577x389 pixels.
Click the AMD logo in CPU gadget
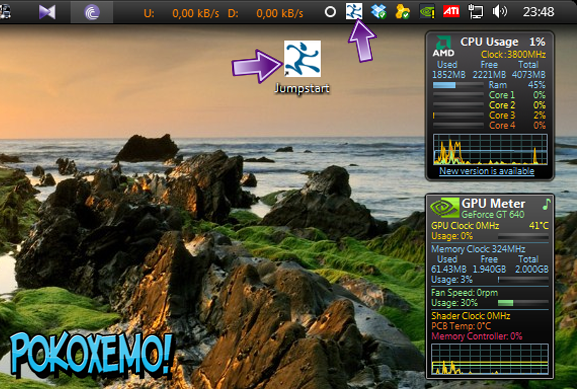443,46
